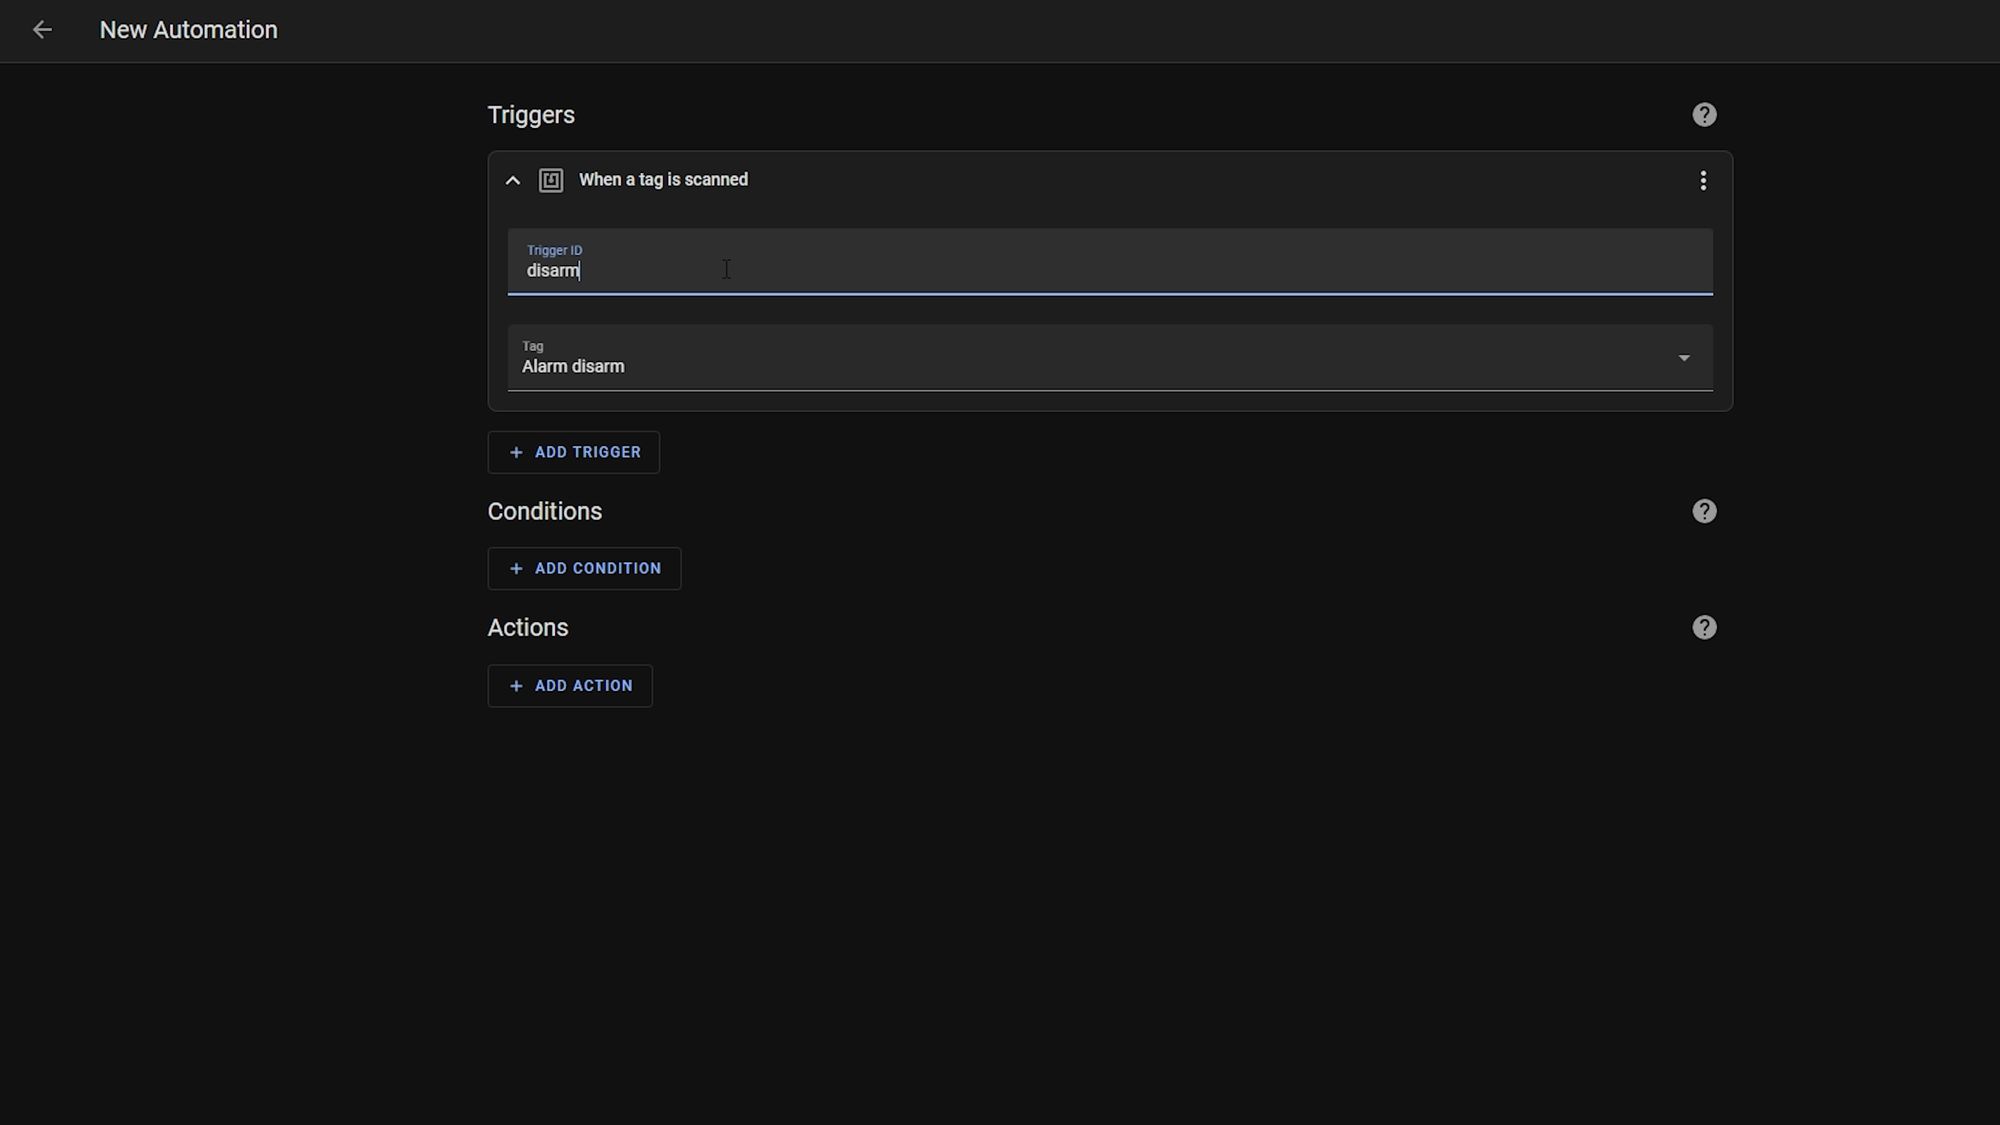The image size is (2000, 1125).
Task: Click the trigger three-dot context menu
Action: 1705,180
